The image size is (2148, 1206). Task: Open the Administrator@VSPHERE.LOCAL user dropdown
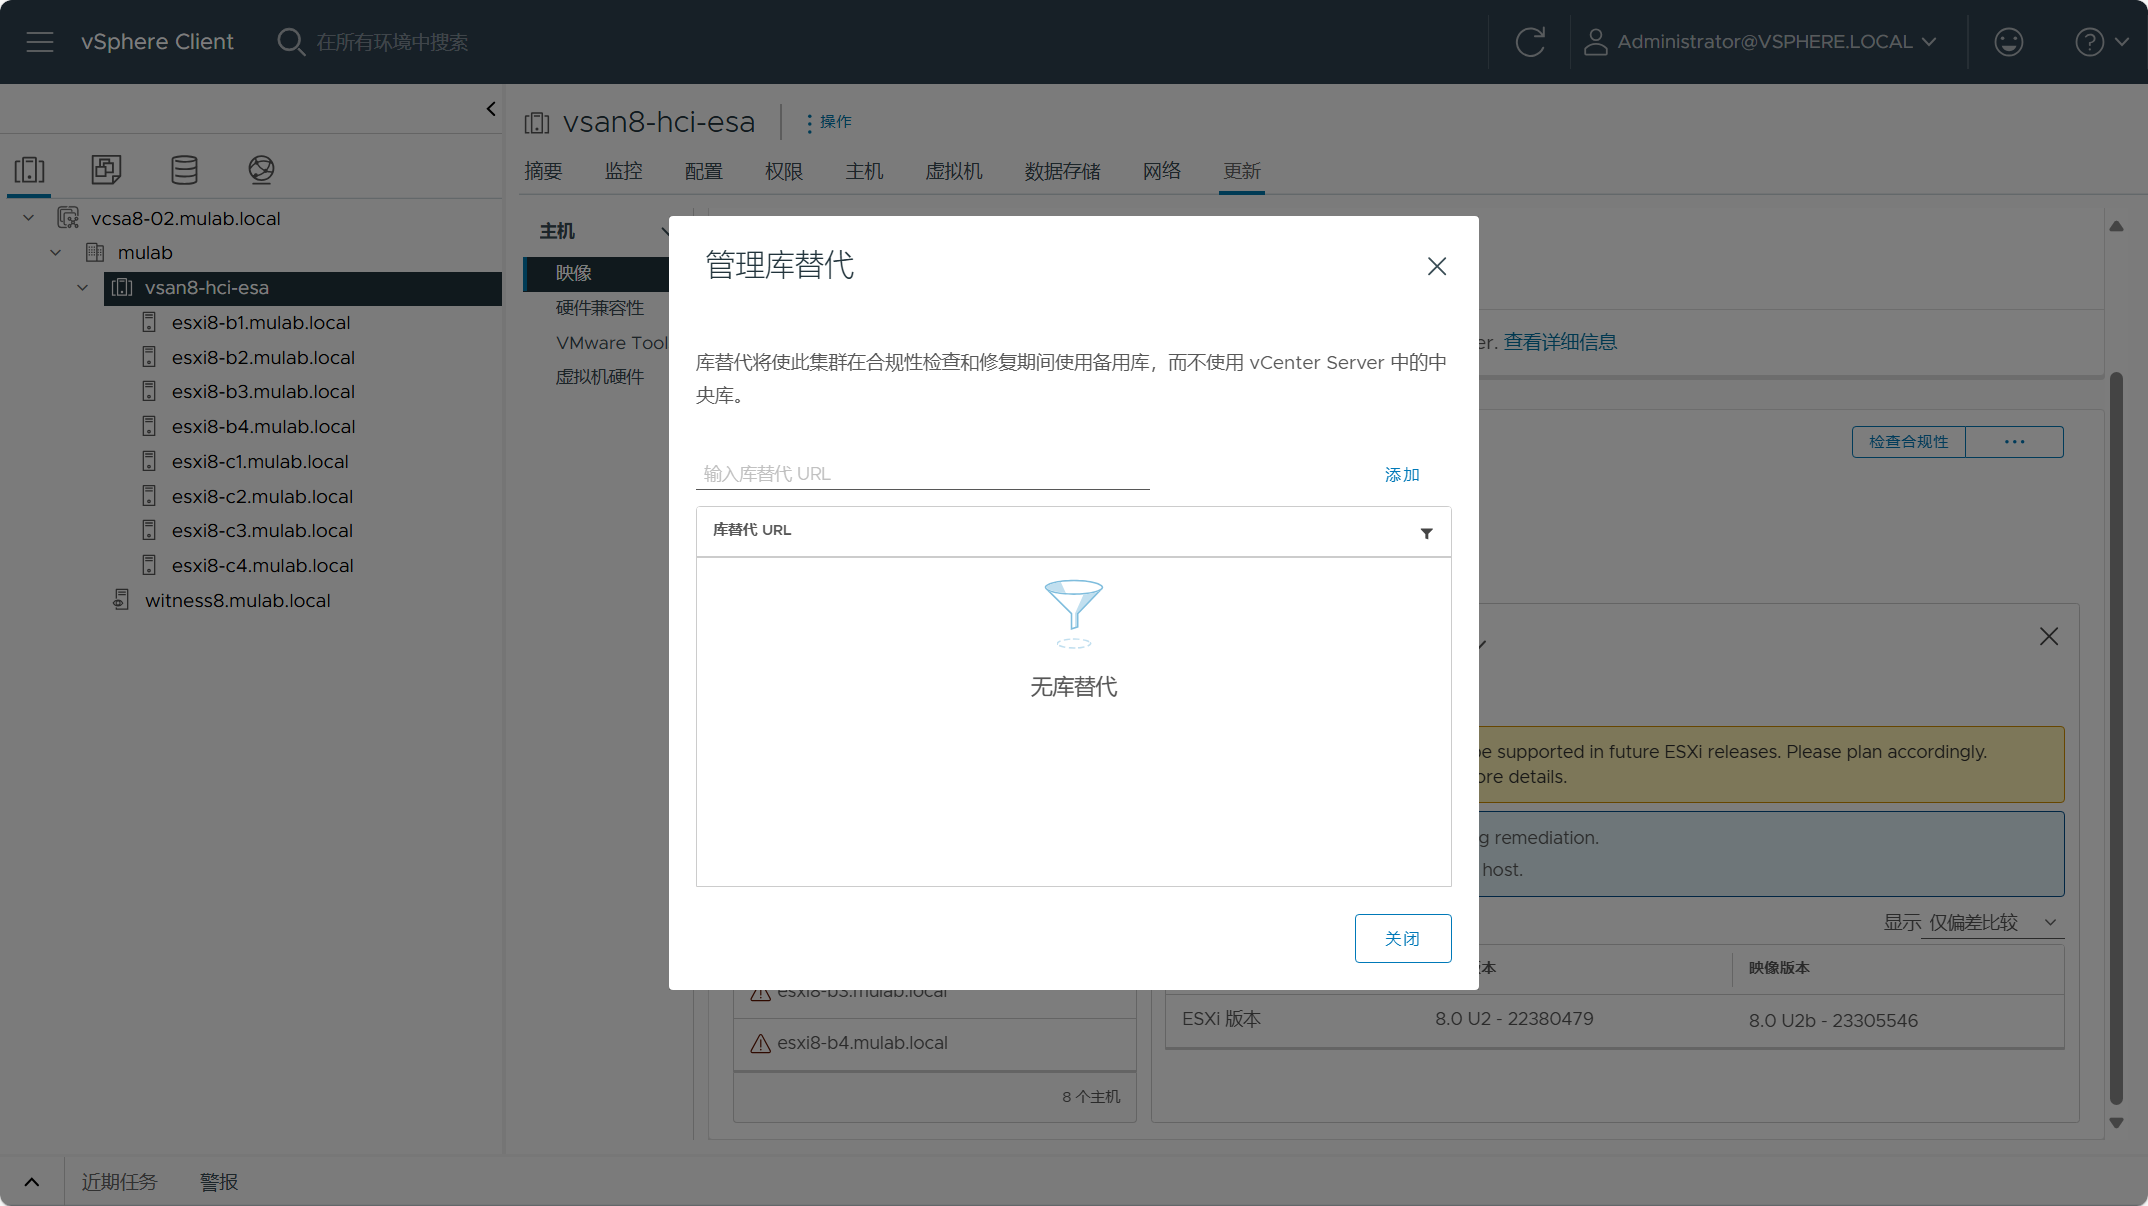coord(1761,42)
